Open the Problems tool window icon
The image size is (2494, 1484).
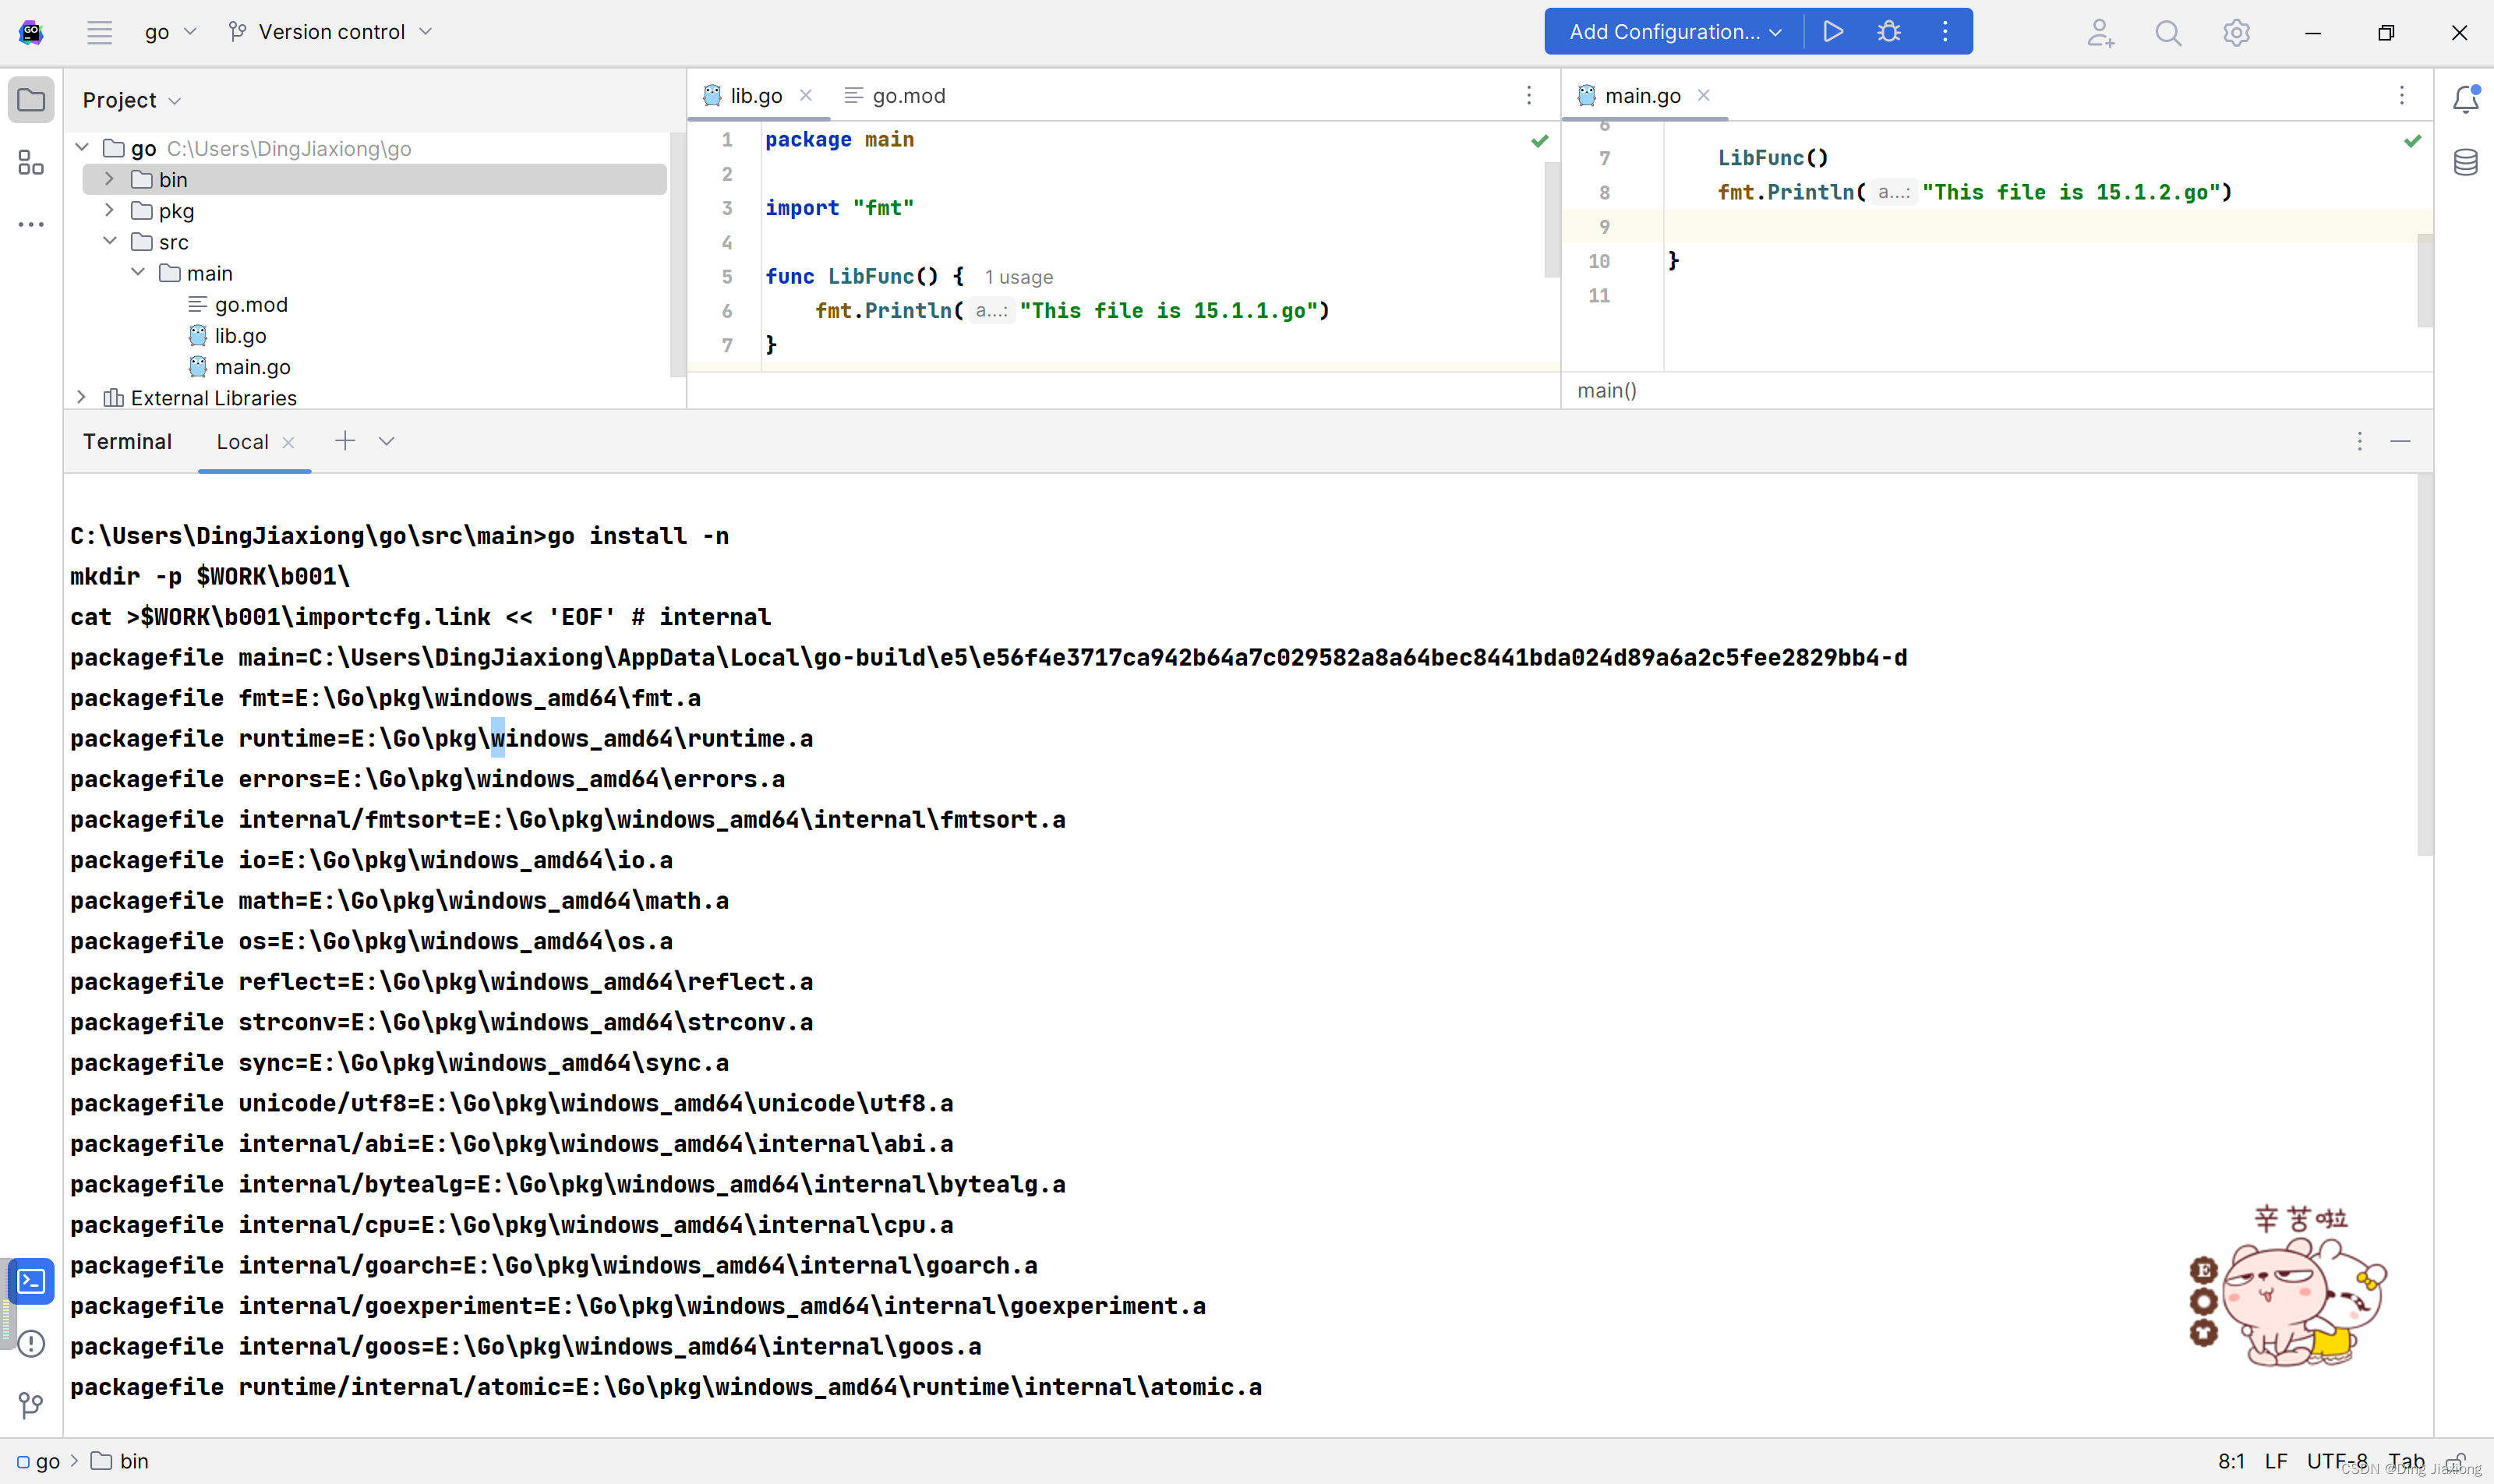click(31, 1343)
